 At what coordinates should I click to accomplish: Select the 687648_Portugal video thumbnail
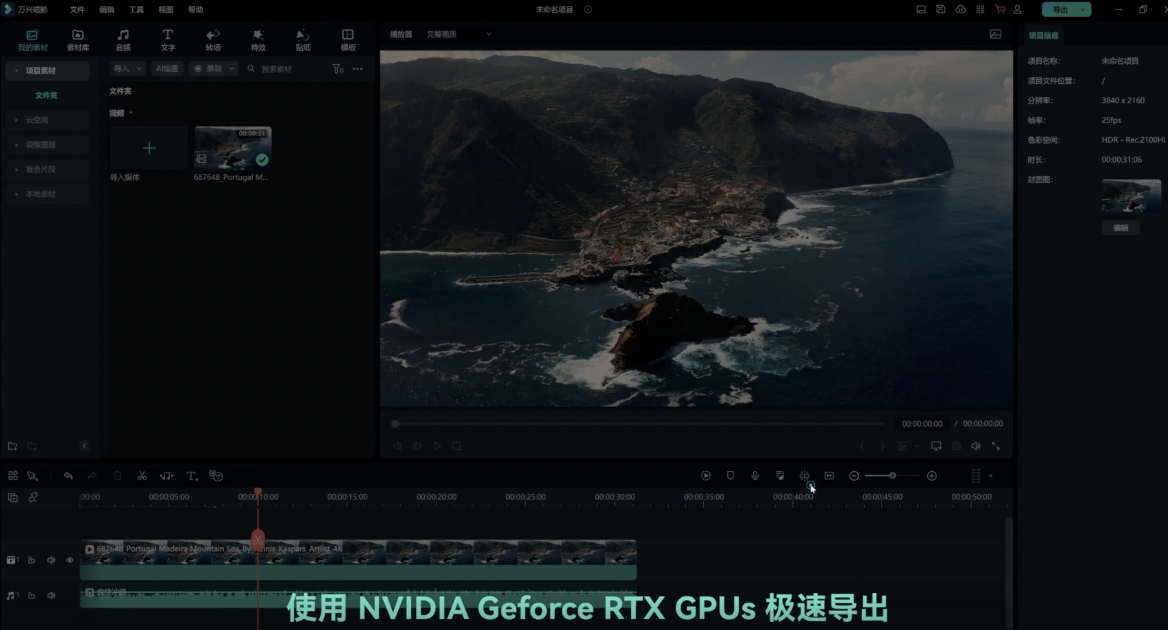tap(232, 148)
